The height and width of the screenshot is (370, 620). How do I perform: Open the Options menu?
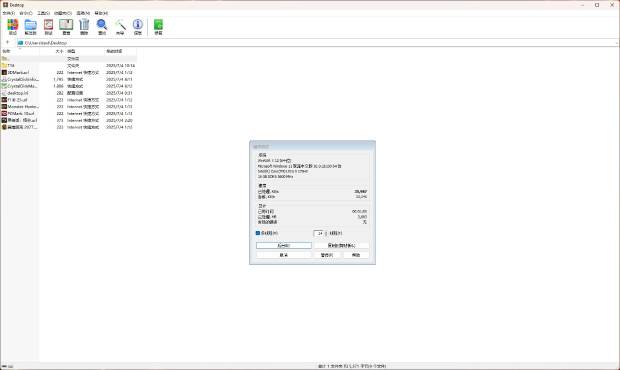(x=83, y=13)
